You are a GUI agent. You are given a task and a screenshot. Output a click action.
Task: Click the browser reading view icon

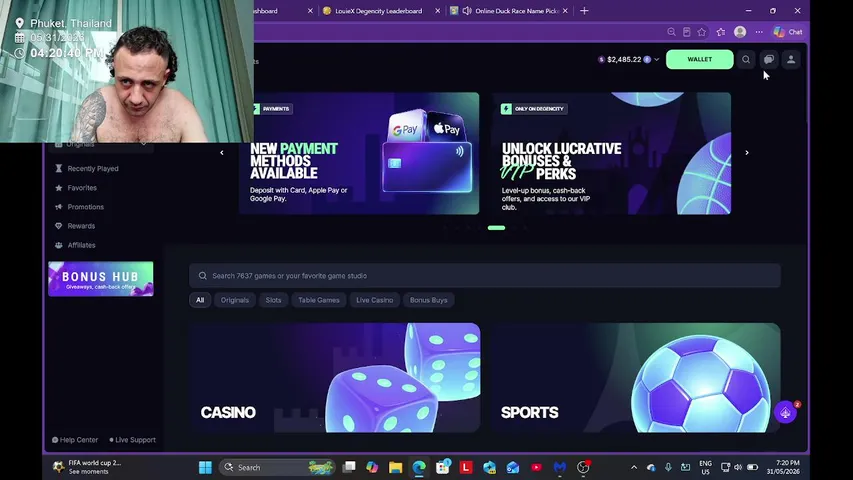pos(687,32)
